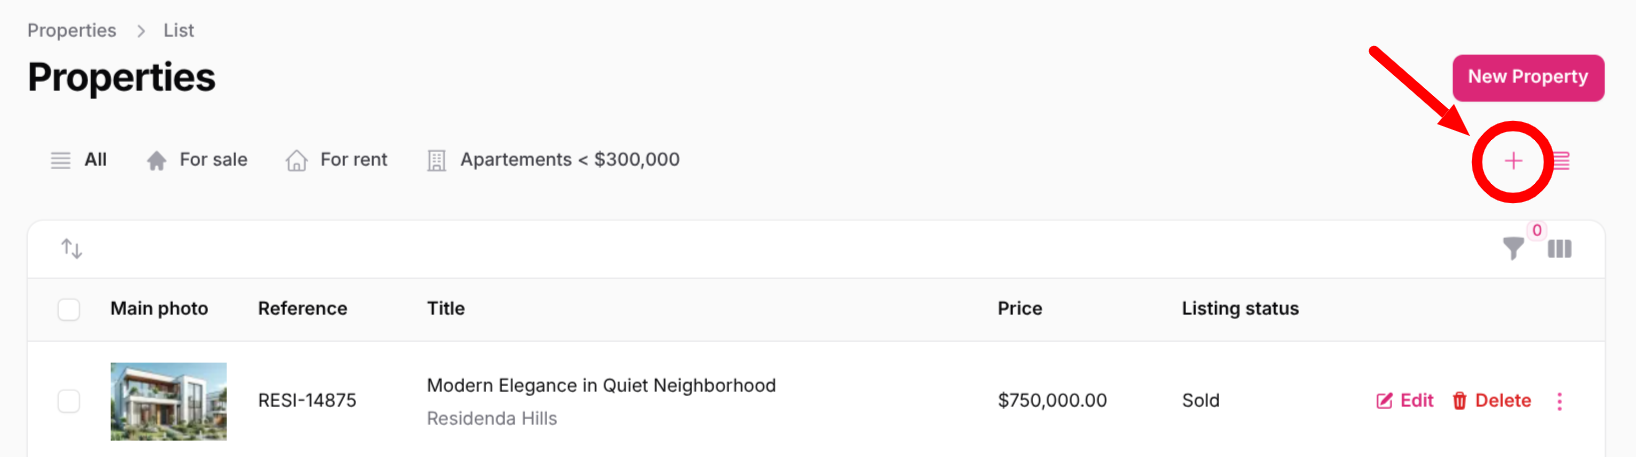Click the property main photo thumbnail

pyautogui.click(x=168, y=401)
